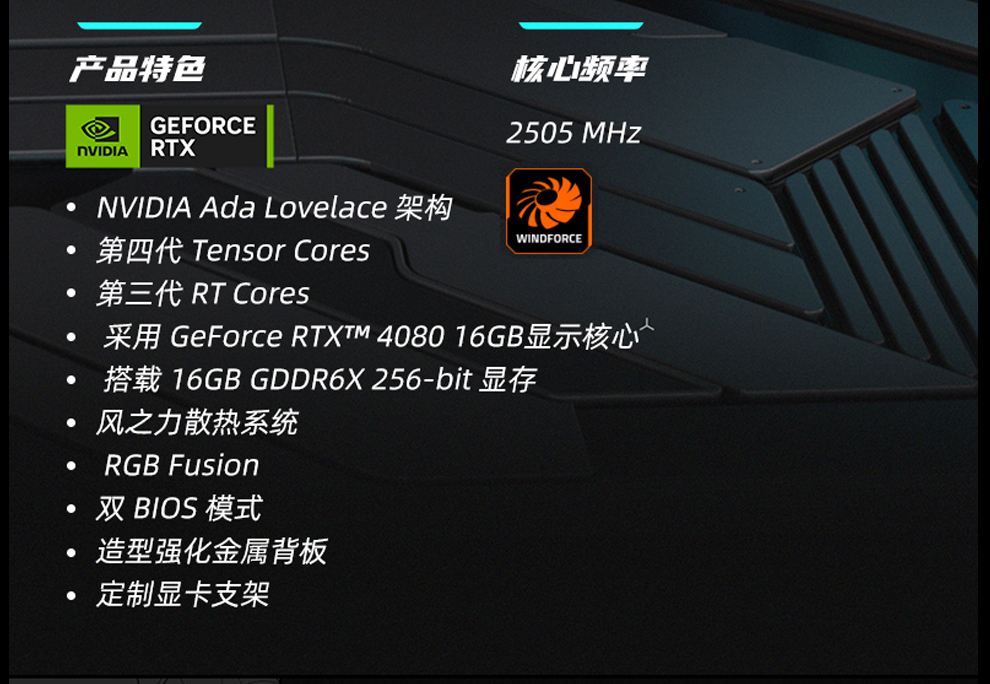Click 造型强化金属背板 feature text
The image size is (990, 684).
click(212, 551)
